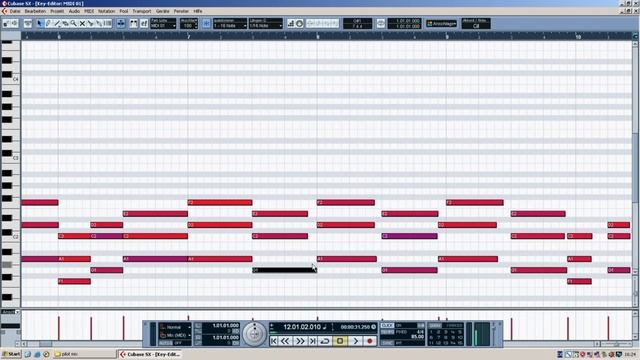Open the part list MIDI 01 dropdown
This screenshot has height=360, width=640.
[x=163, y=26]
